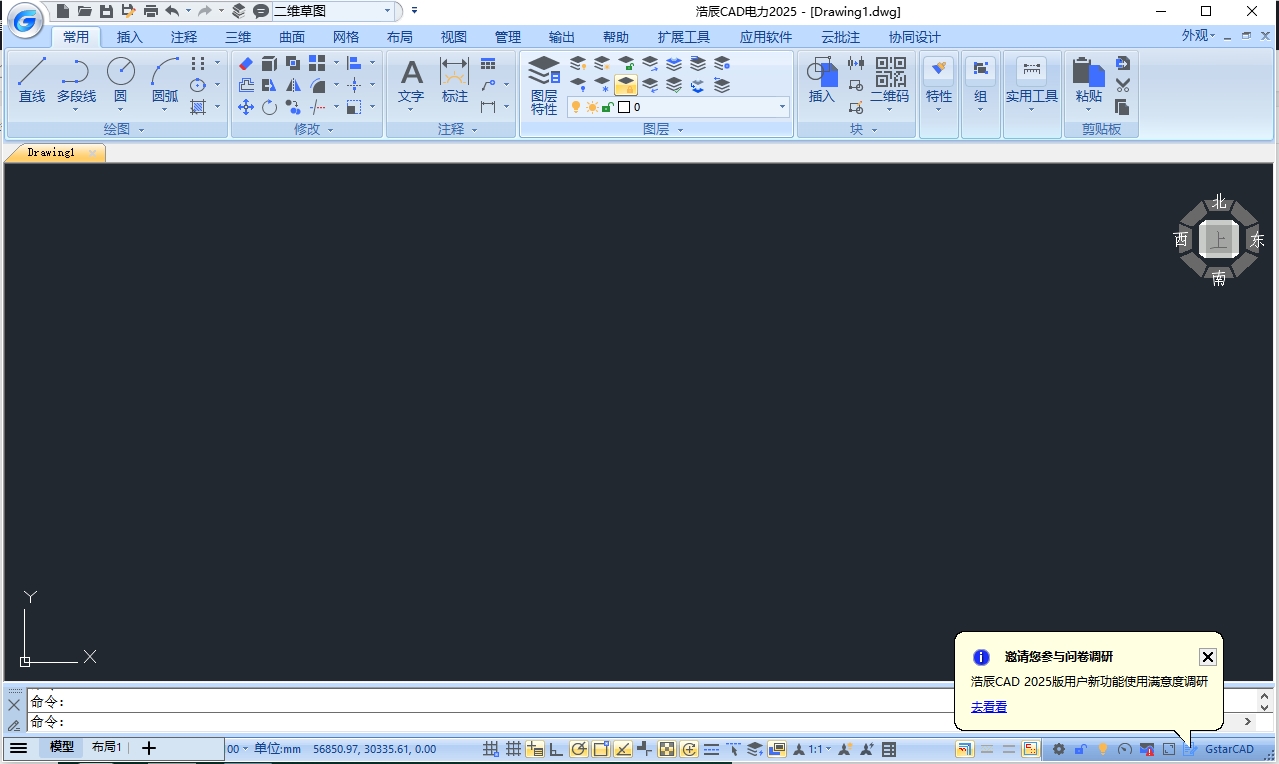Click the Rotate tool in Modify panel
Image resolution: width=1279 pixels, height=764 pixels.
click(270, 107)
